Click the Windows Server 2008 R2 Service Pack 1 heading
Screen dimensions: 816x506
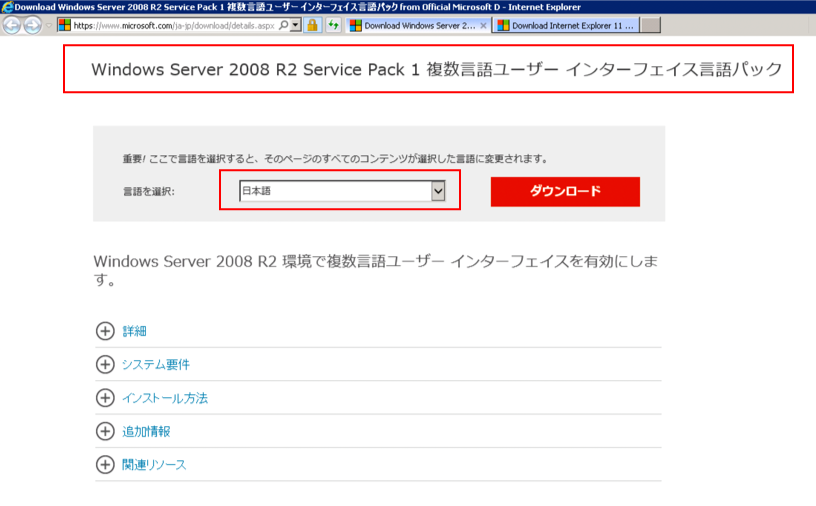(x=437, y=69)
